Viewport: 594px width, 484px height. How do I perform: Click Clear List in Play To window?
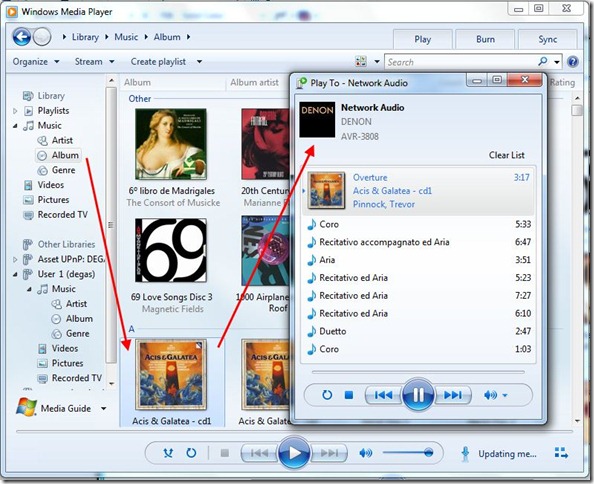click(x=506, y=155)
